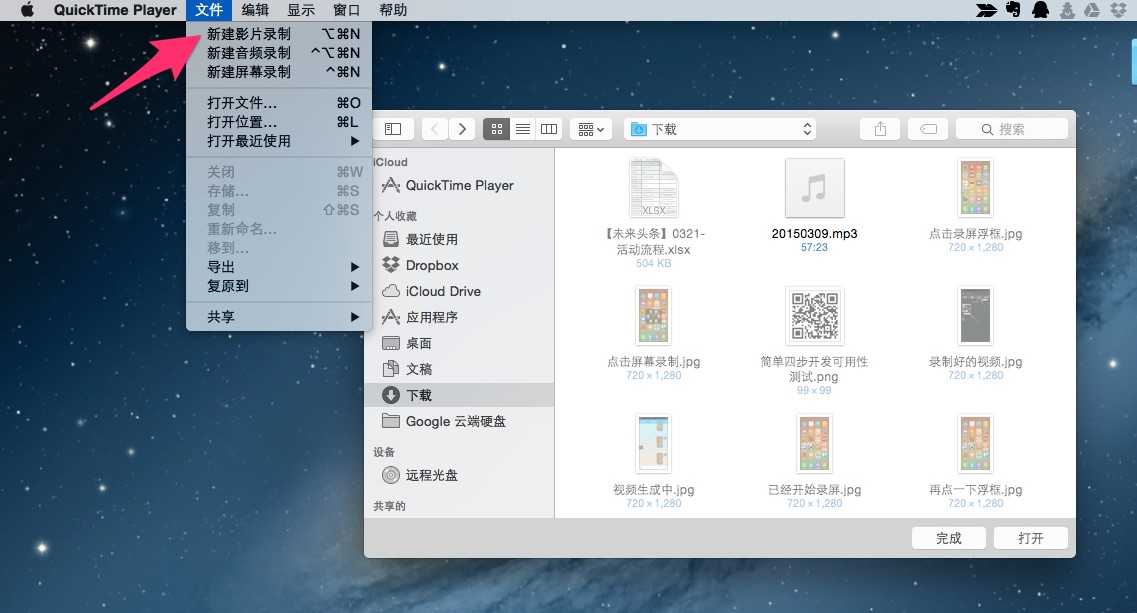Click the Evernote elephant menu bar icon
Viewport: 1137px width, 613px height.
(1013, 9)
